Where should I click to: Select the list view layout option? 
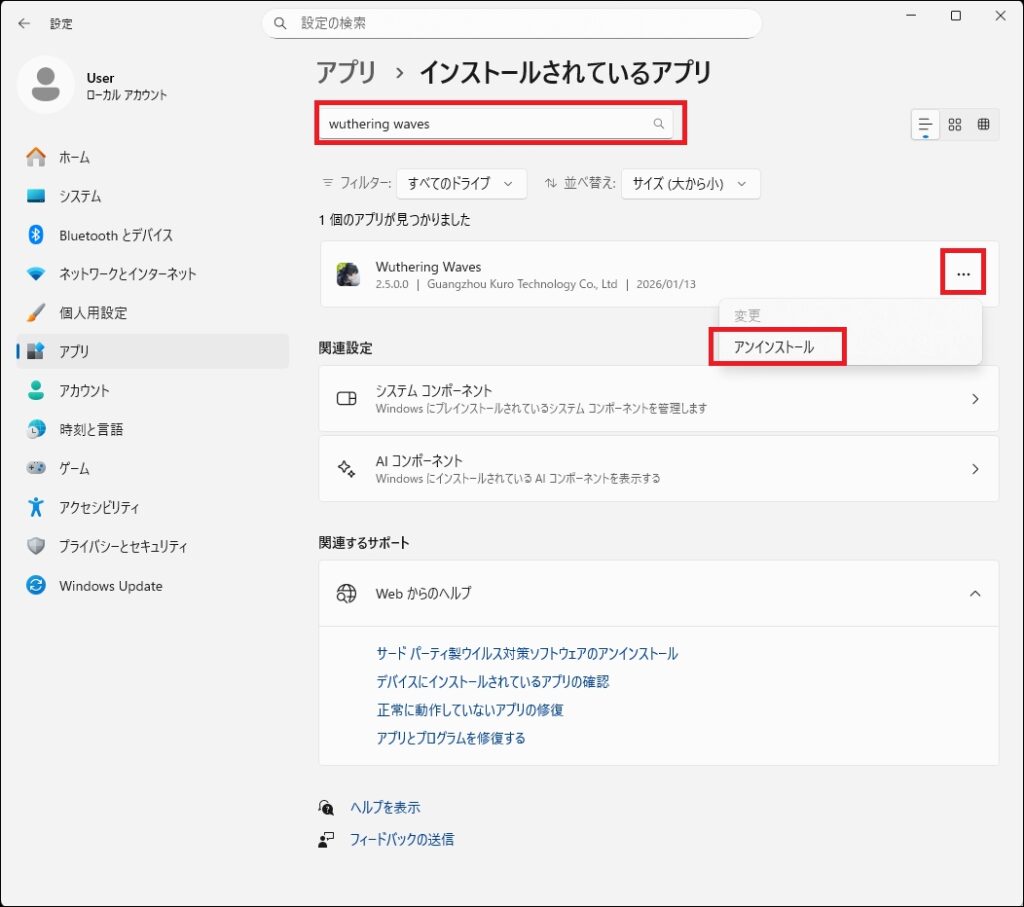coord(925,124)
